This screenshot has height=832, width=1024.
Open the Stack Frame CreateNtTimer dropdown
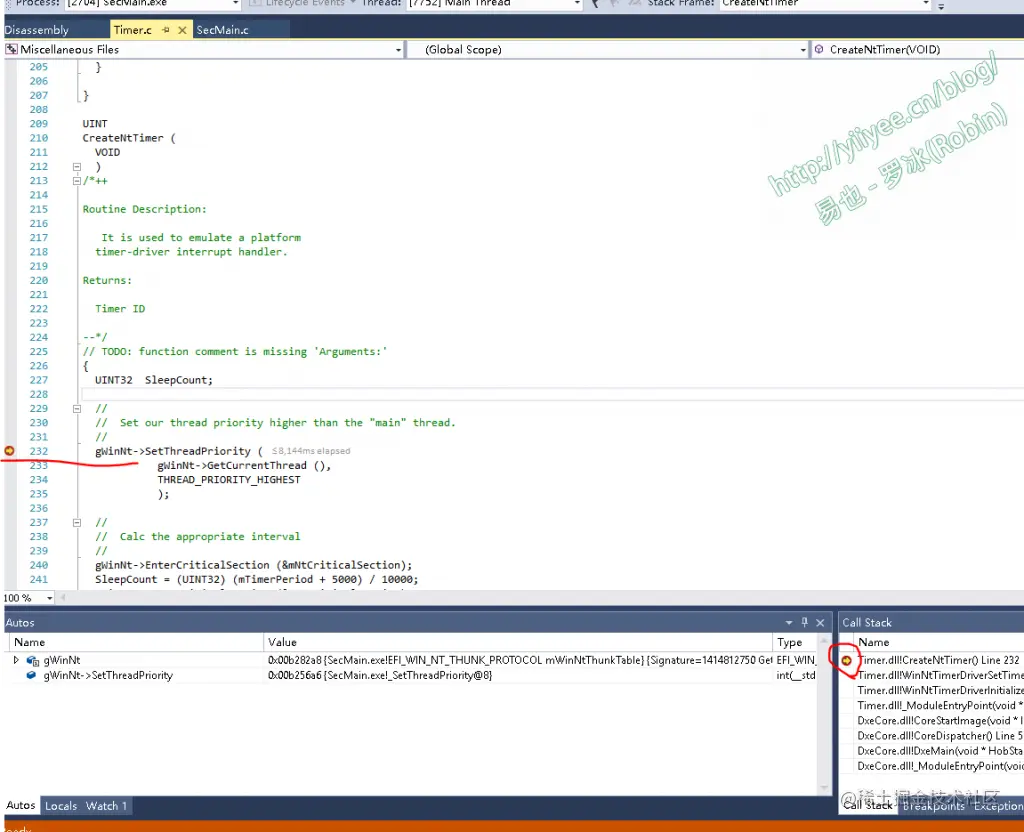pyautogui.click(x=925, y=3)
